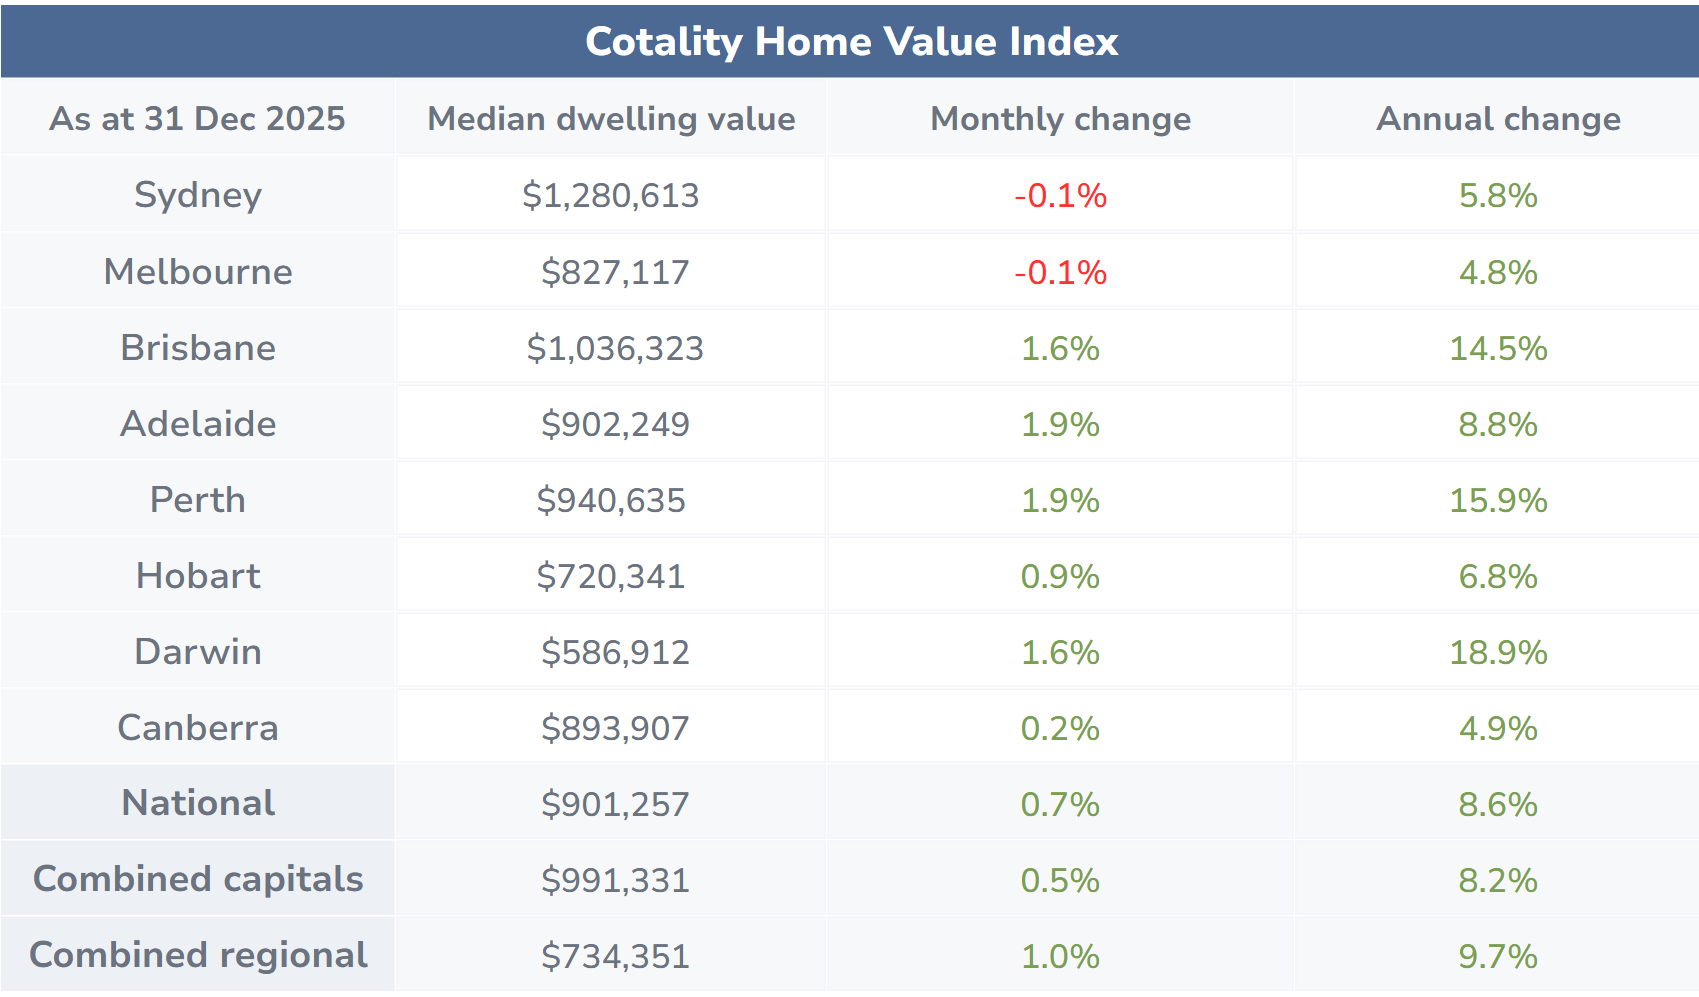Click Darwin's 18.9% annual change
The height and width of the screenshot is (997, 1699).
coord(1498,652)
